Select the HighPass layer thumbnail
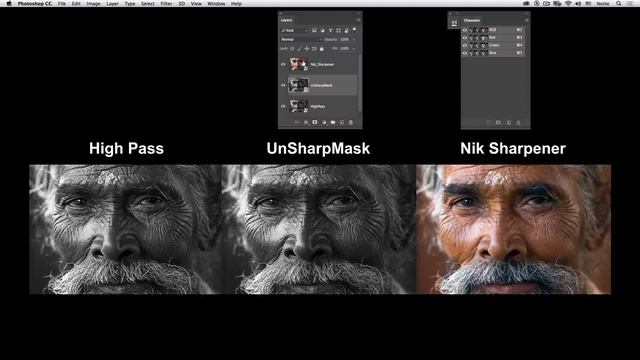The image size is (640, 360). click(x=299, y=106)
